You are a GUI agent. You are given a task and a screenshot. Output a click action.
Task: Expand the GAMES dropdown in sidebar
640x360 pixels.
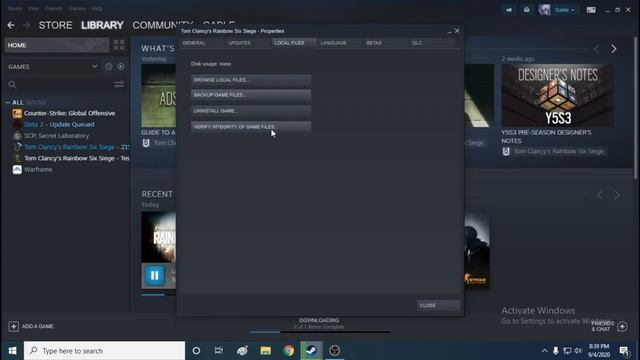[95, 67]
